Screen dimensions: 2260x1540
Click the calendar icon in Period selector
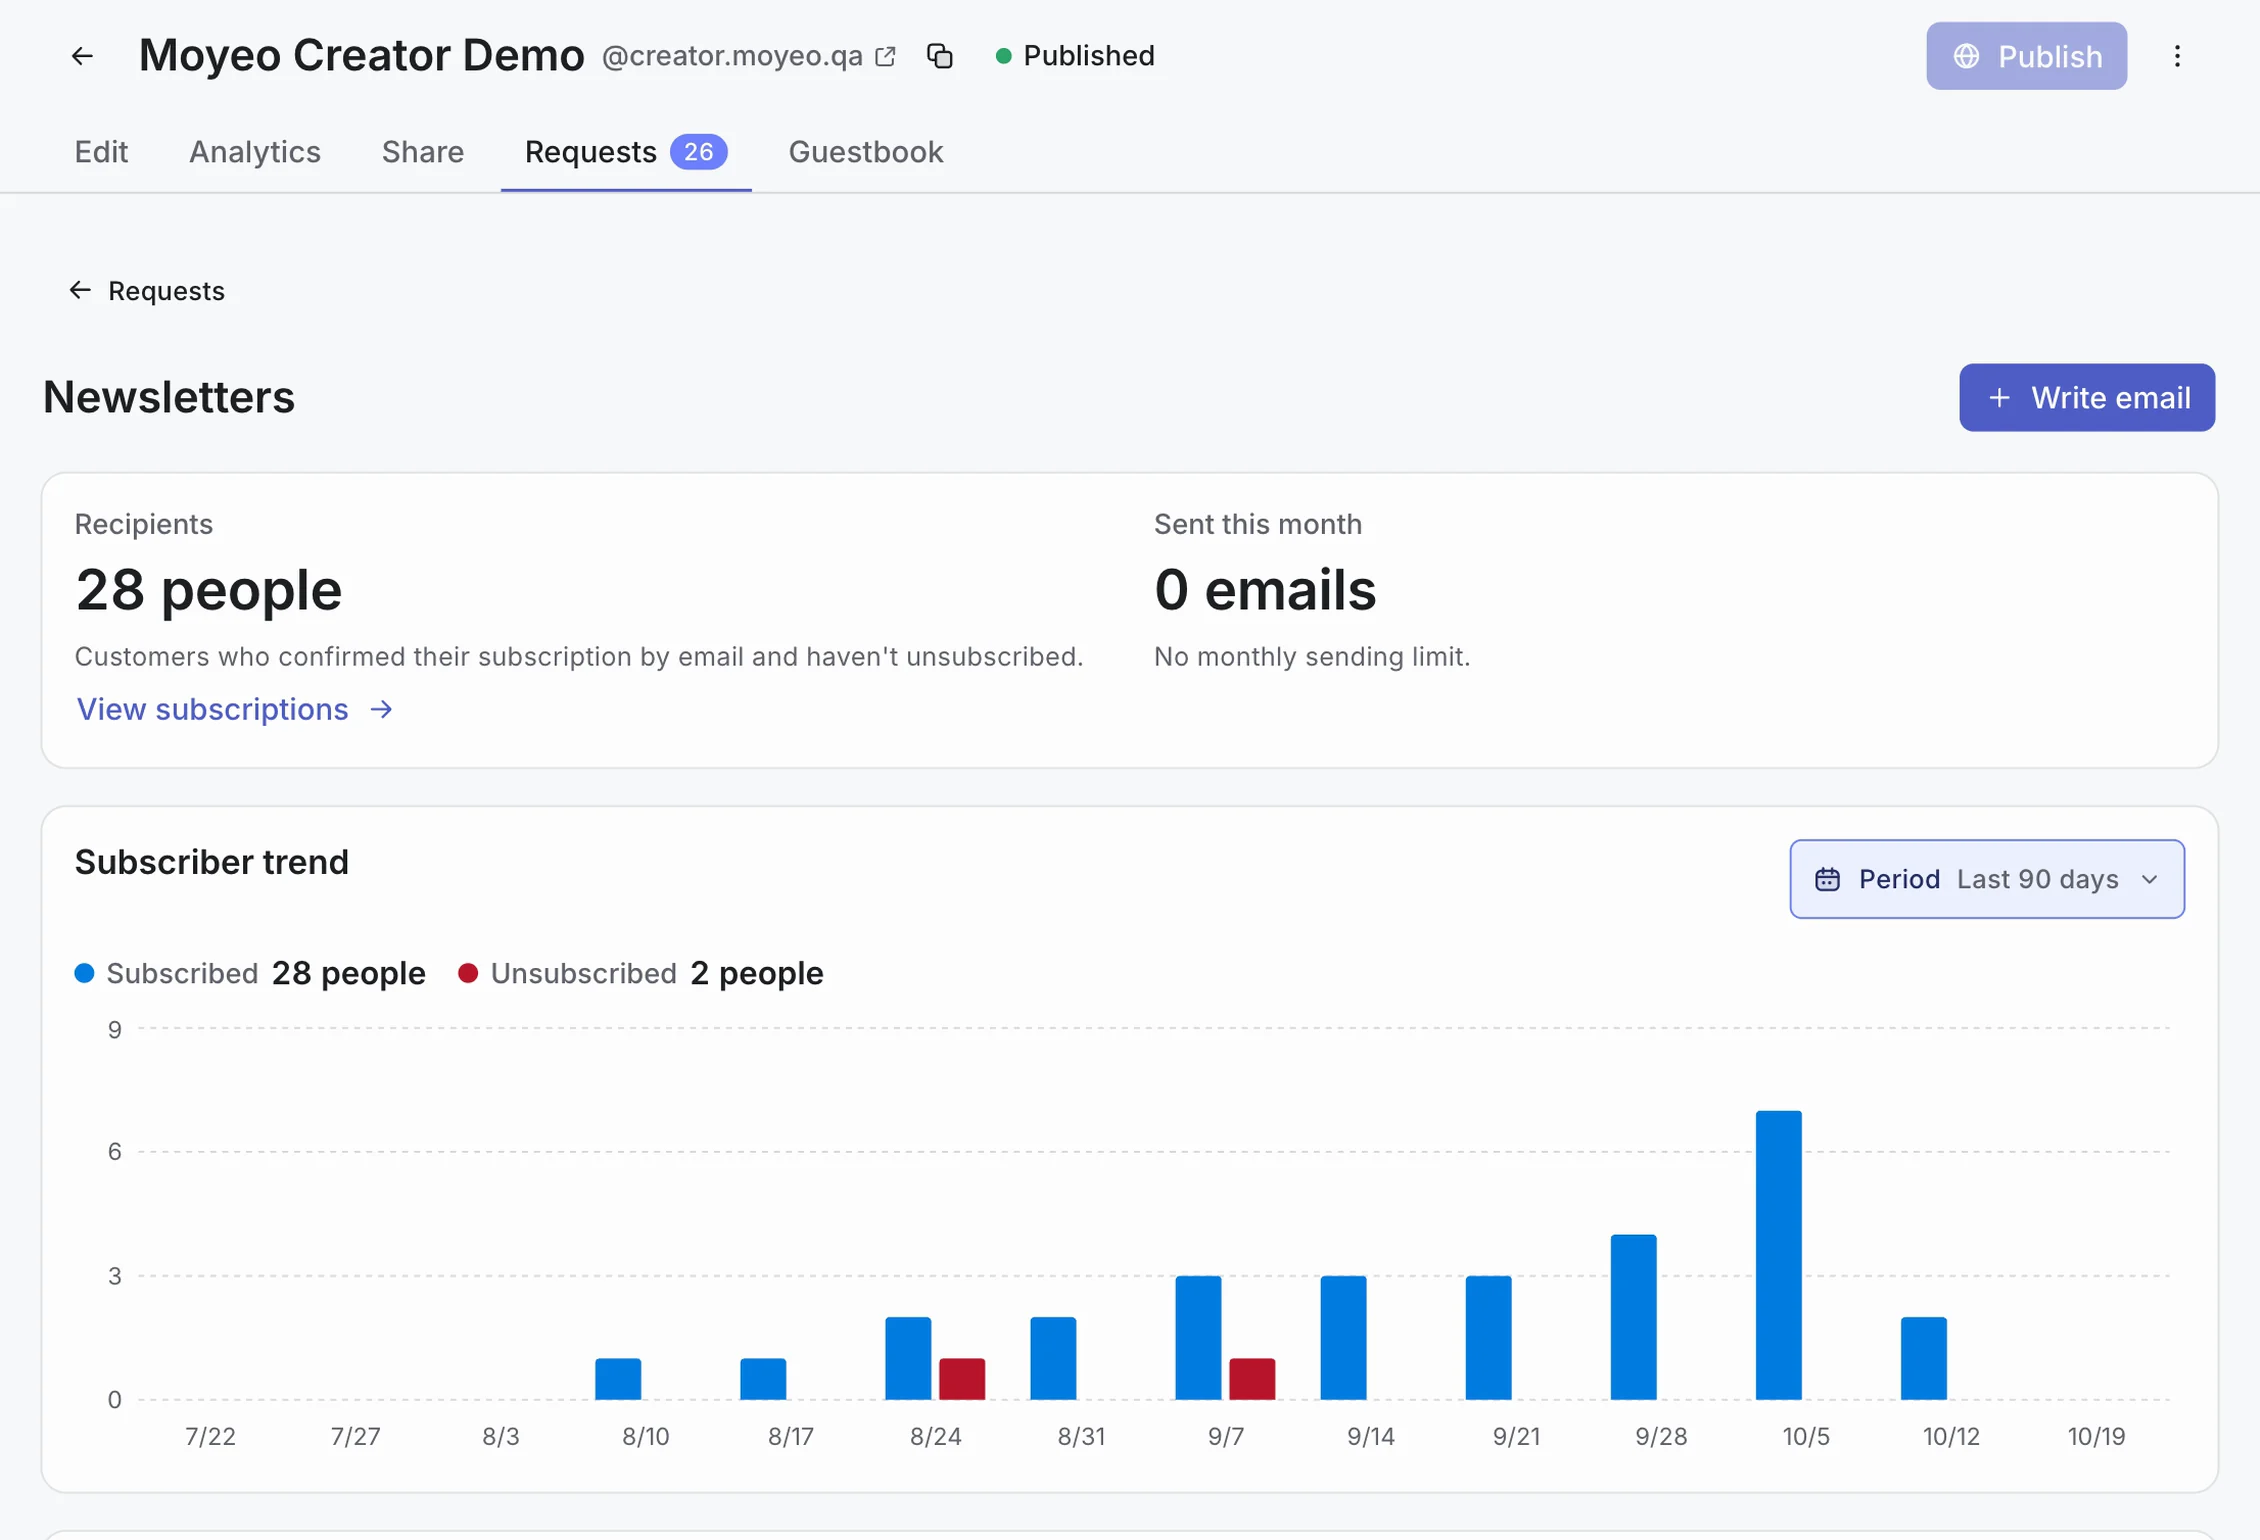tap(1827, 879)
